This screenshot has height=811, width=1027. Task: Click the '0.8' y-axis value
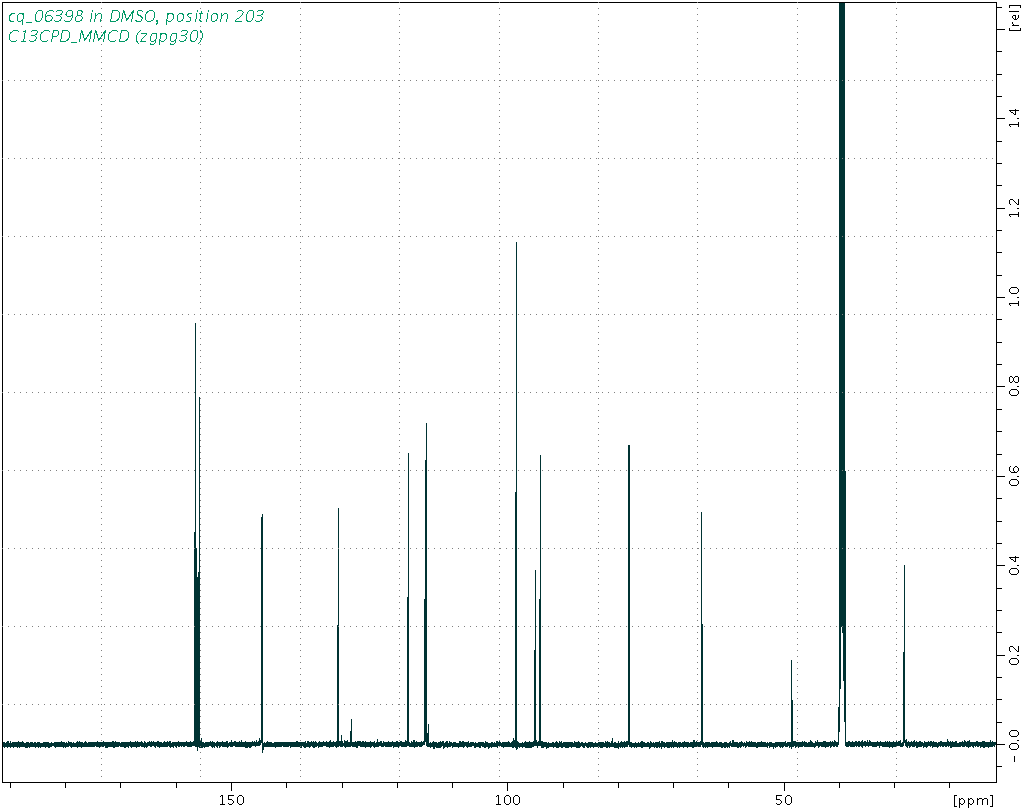pyautogui.click(x=1015, y=385)
